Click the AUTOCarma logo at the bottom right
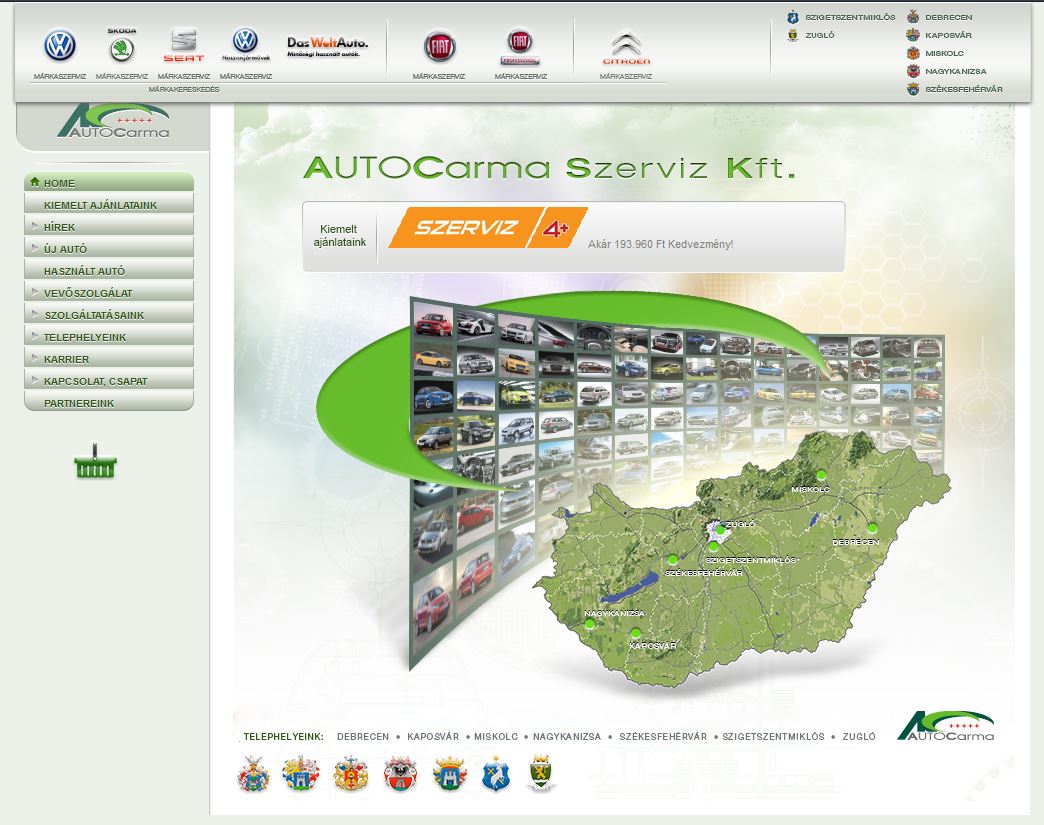 coord(945,726)
